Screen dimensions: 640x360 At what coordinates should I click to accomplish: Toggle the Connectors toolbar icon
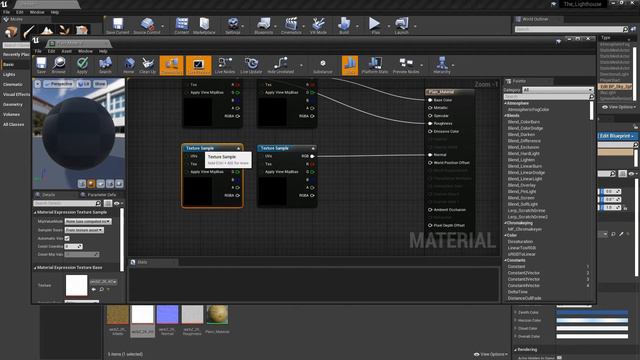click(x=171, y=65)
